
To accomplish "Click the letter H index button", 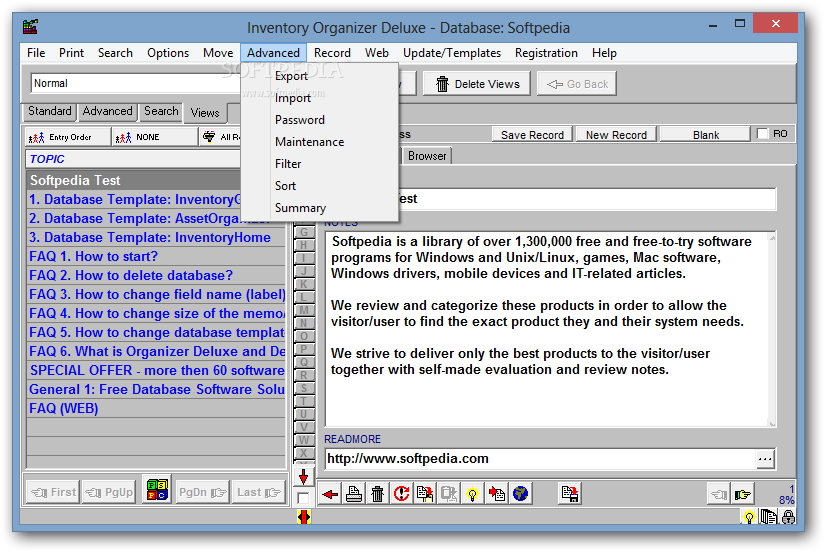I will point(304,245).
